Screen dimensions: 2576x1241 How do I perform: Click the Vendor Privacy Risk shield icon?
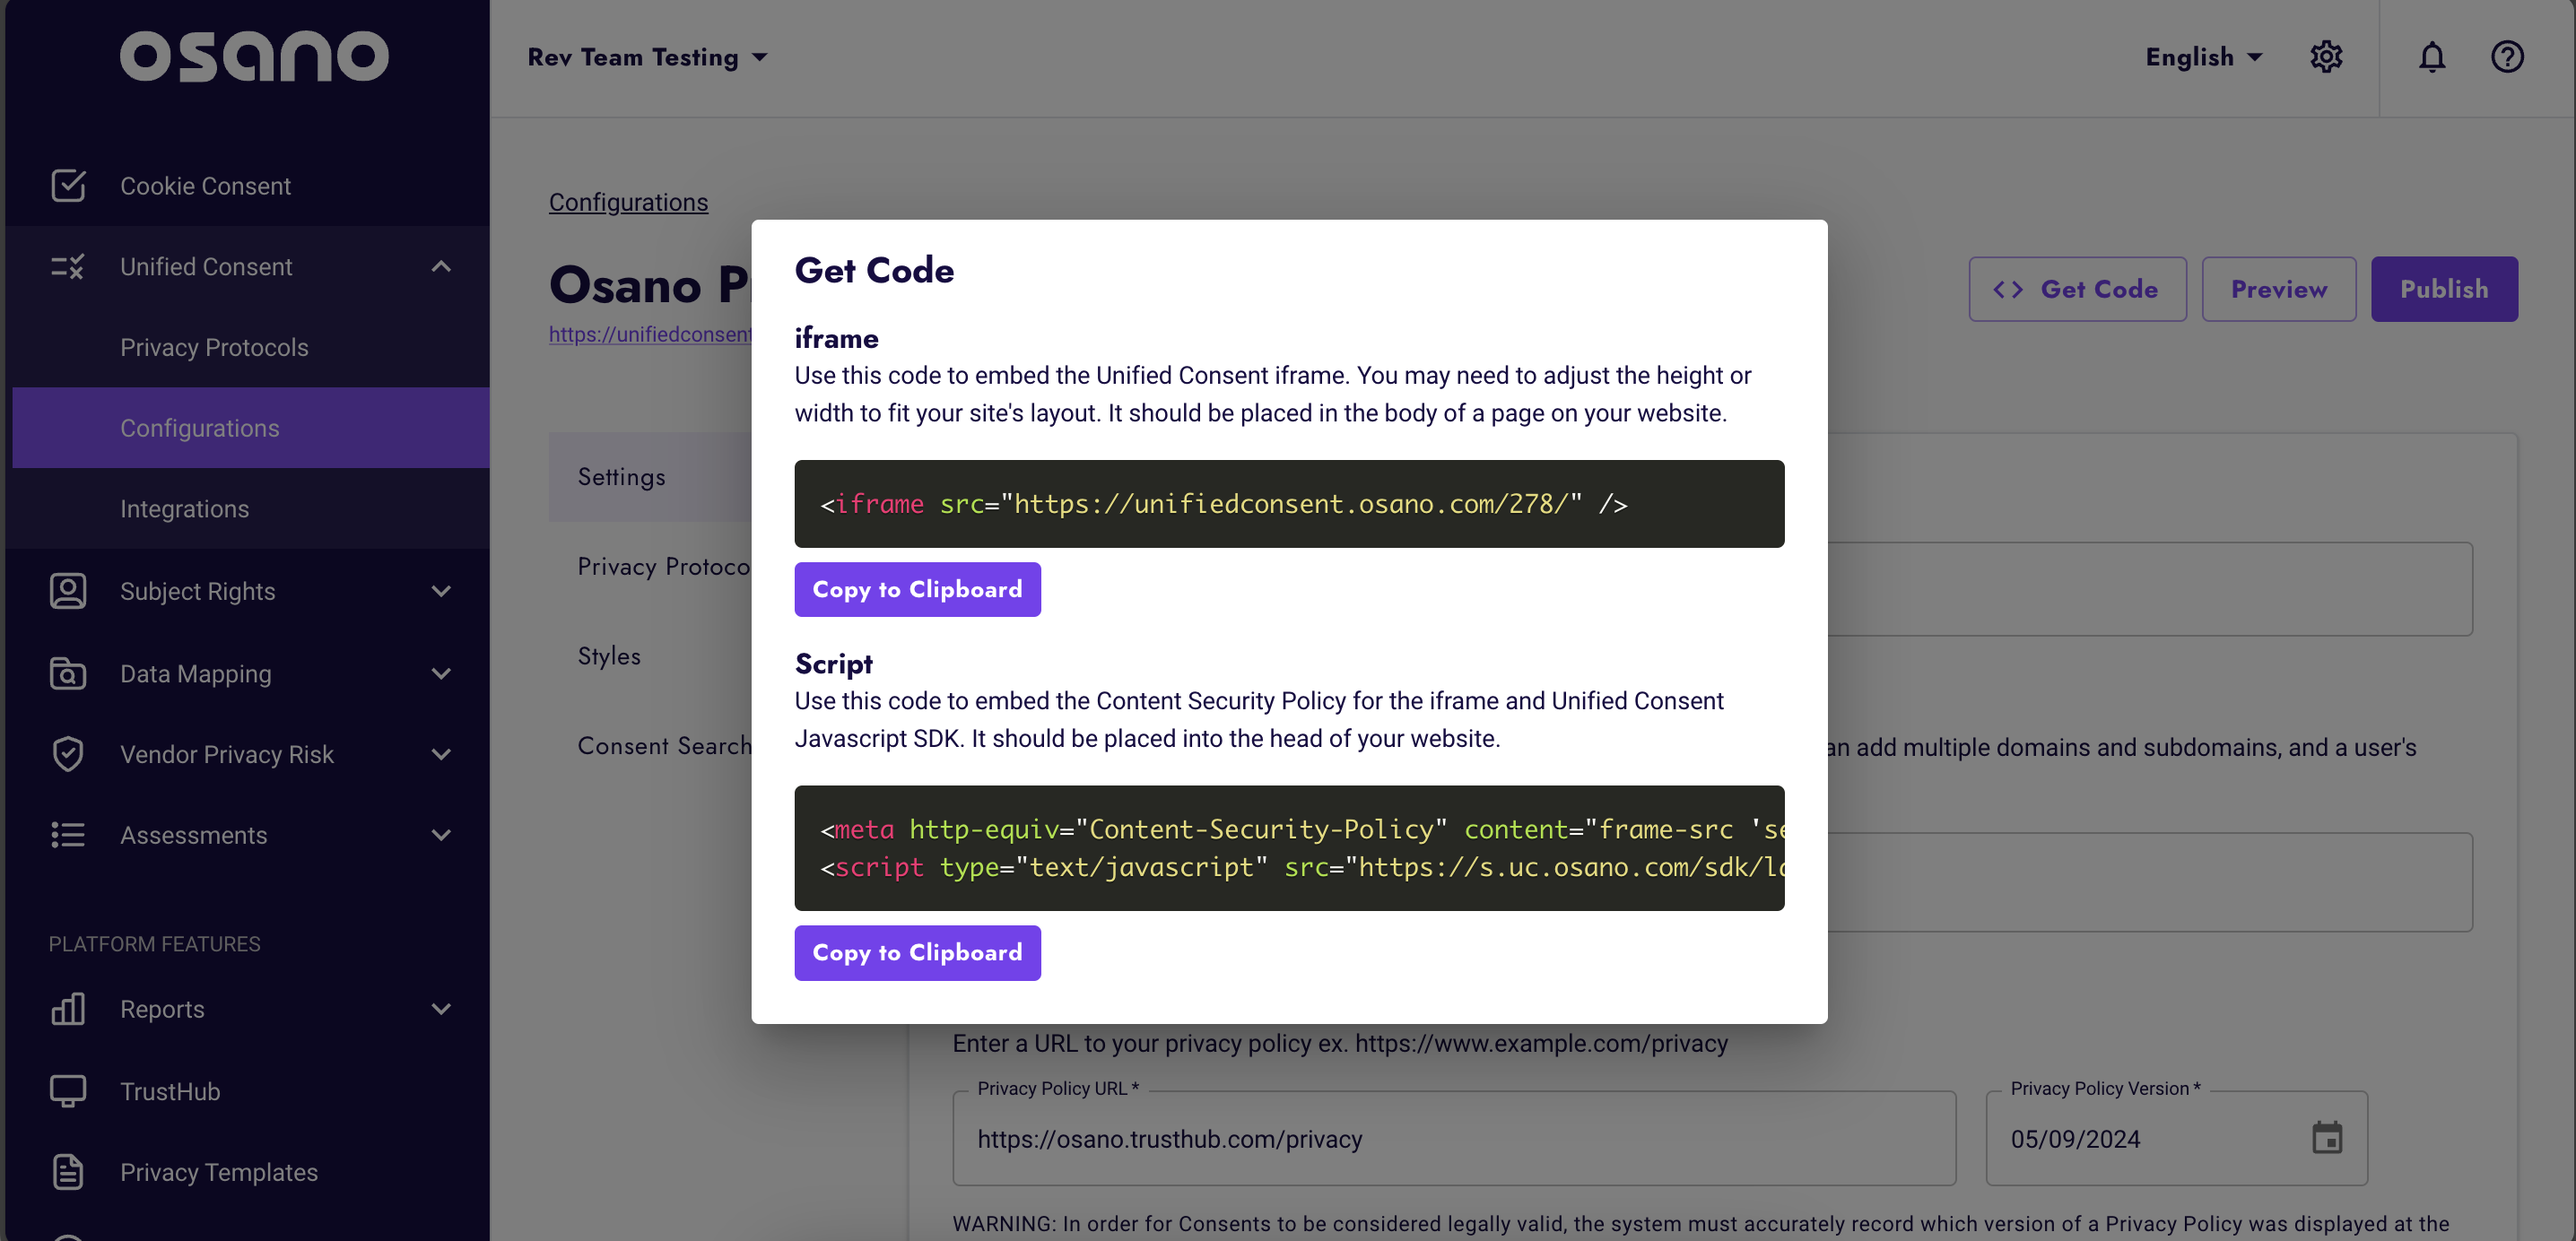68,754
